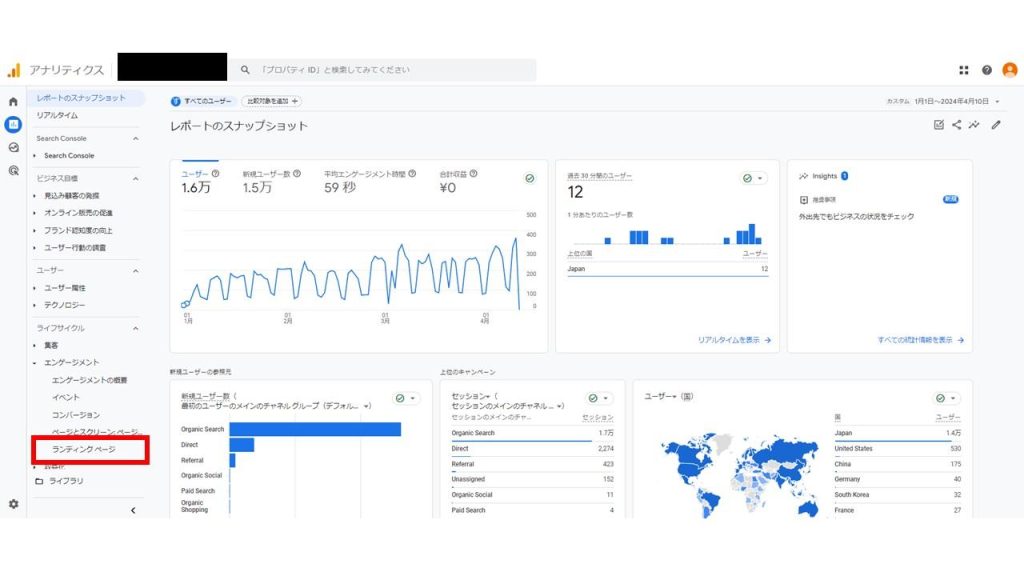The height and width of the screenshot is (576, 1024).
Task: Open check status dropdown on users chart card
Action: point(530,178)
